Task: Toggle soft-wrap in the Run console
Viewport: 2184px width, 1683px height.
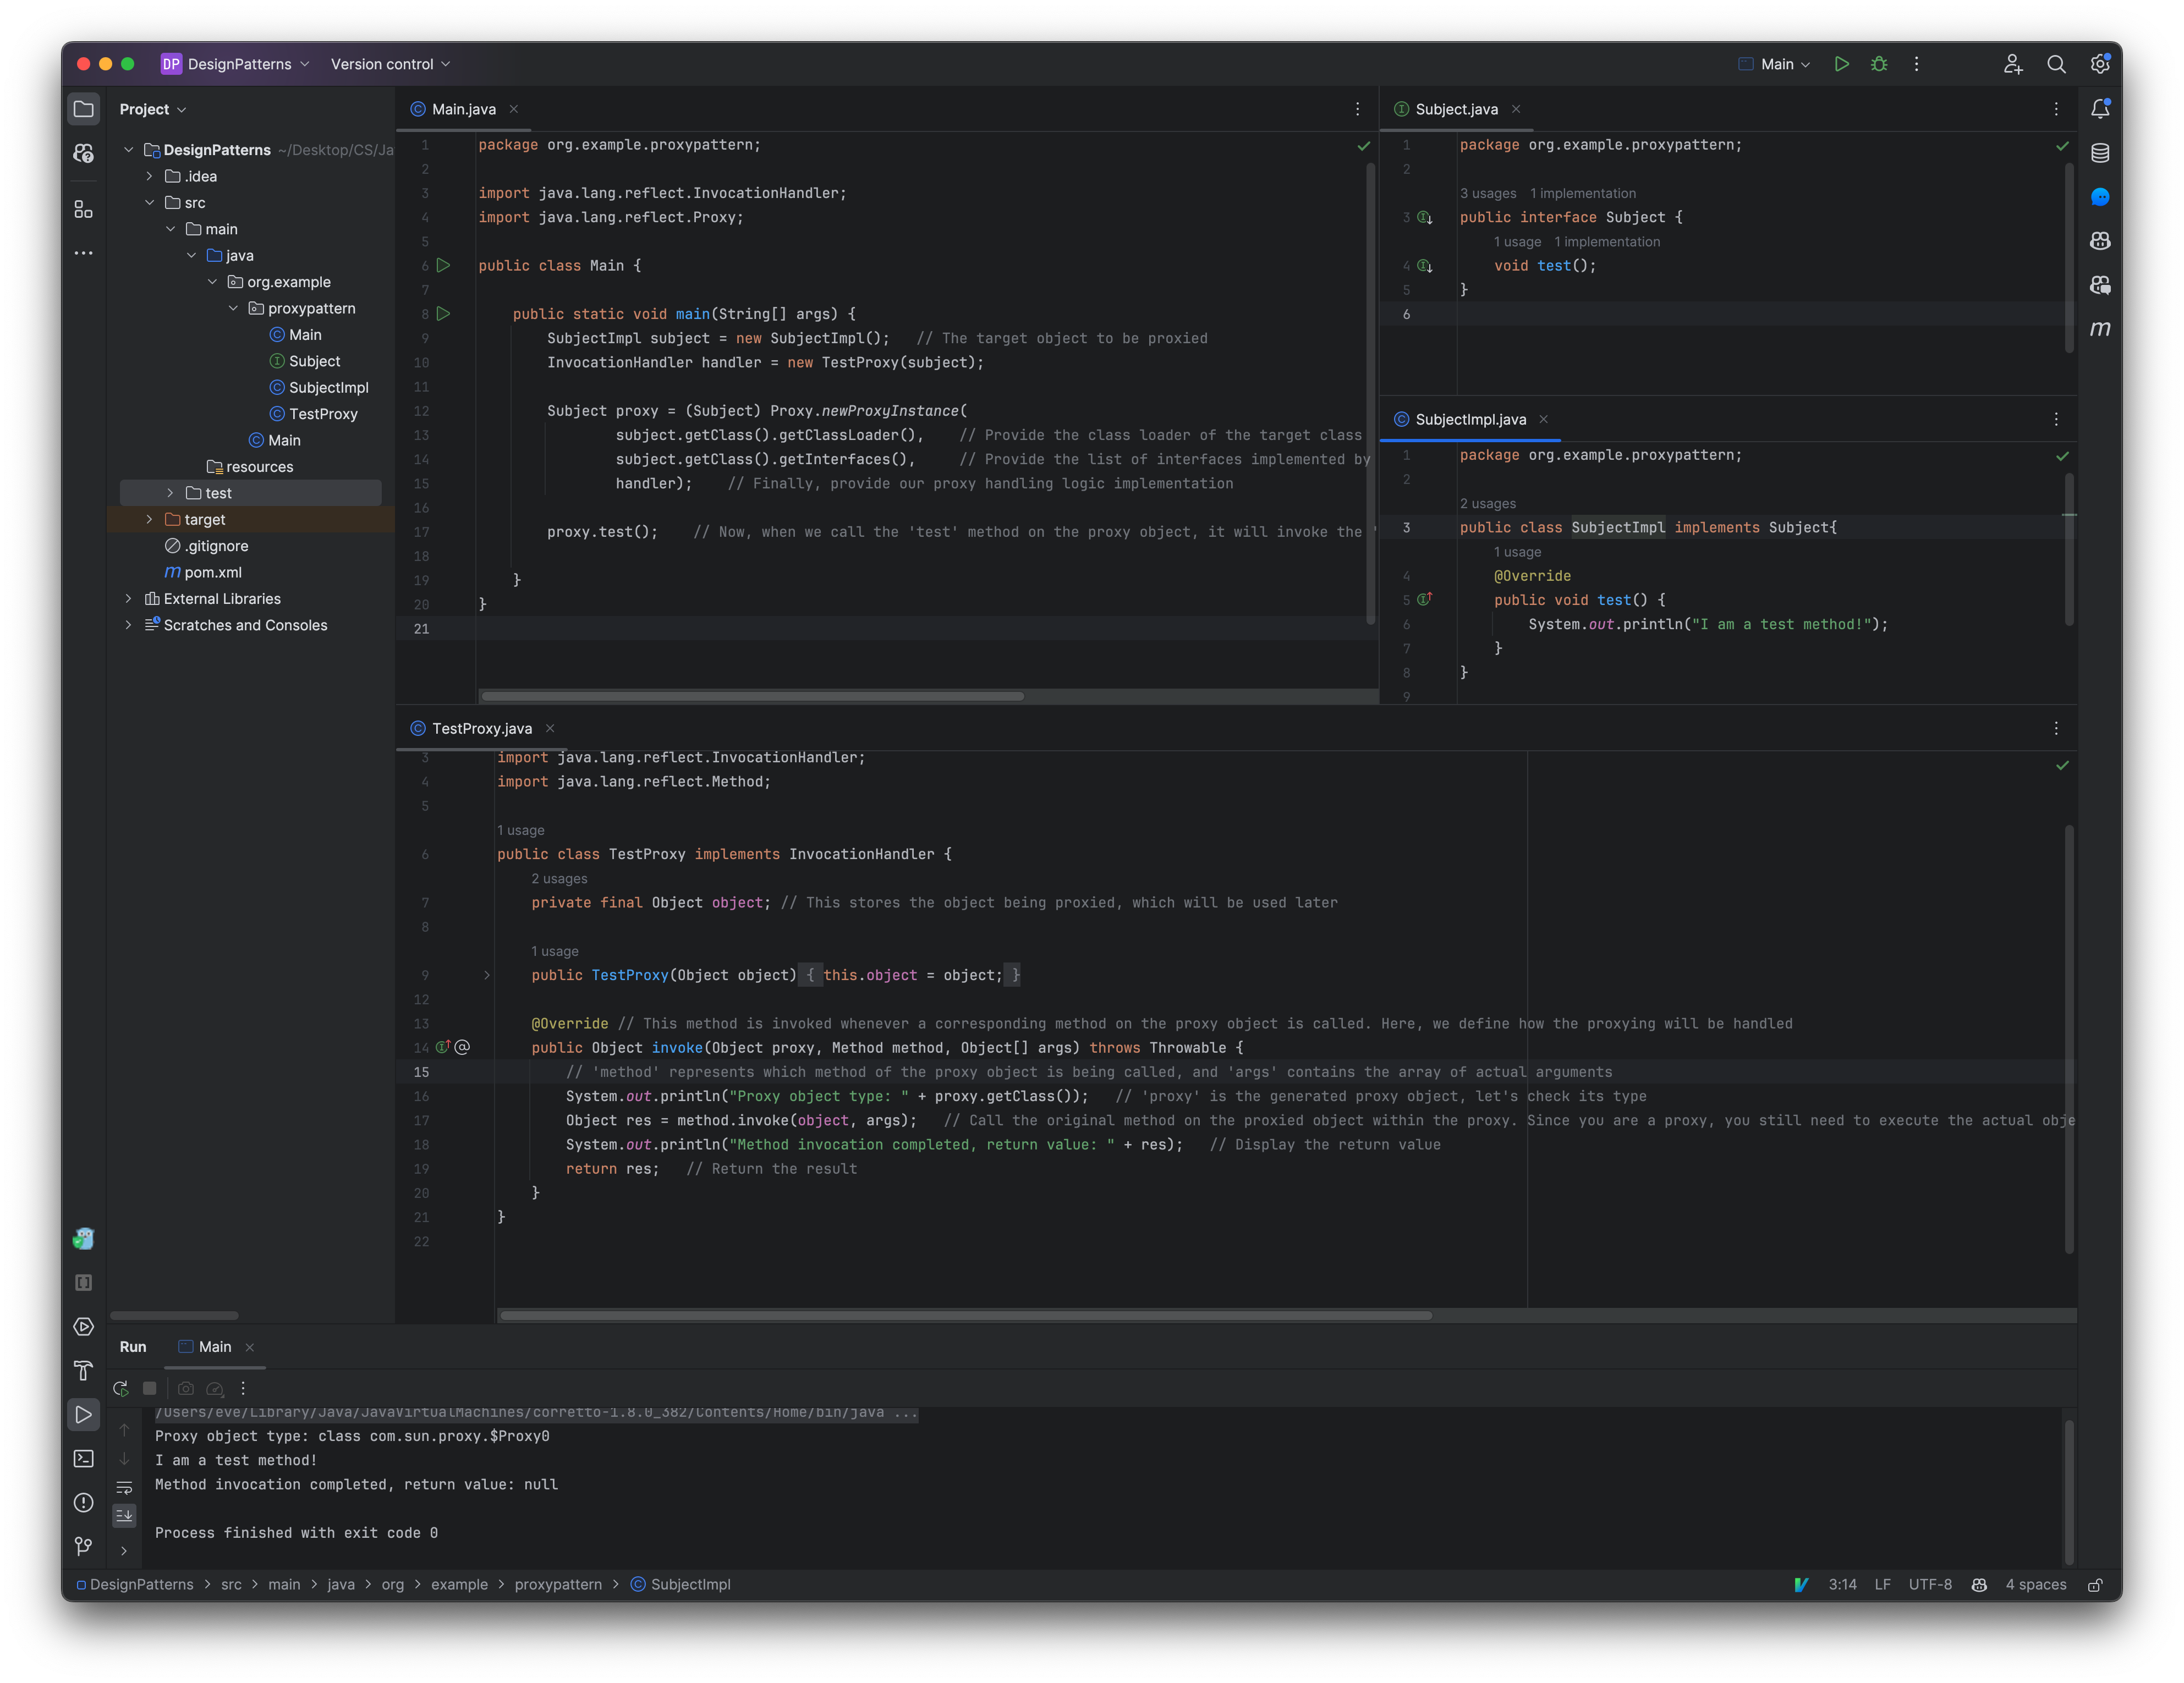Action: pos(124,1488)
